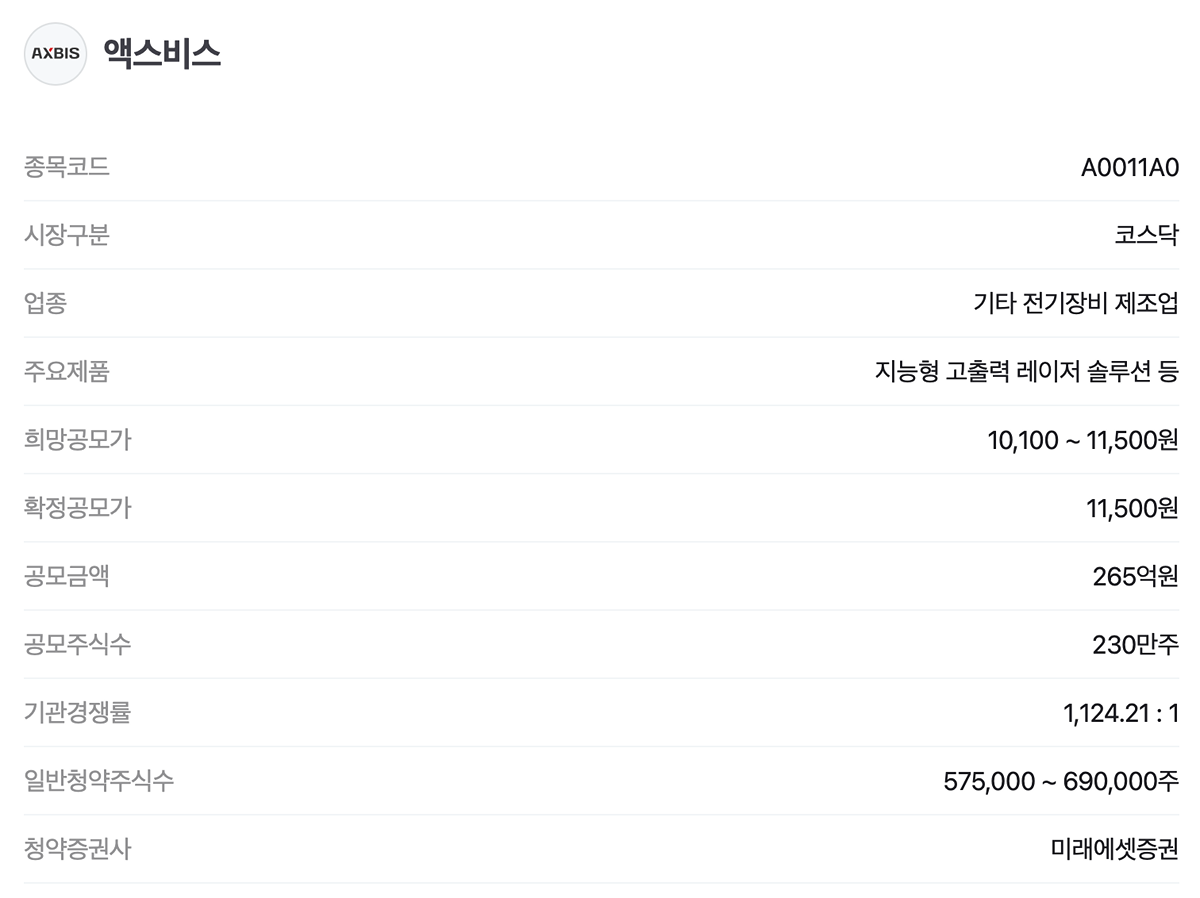
Task: Click the 시장구분 row label
Action: click(67, 236)
